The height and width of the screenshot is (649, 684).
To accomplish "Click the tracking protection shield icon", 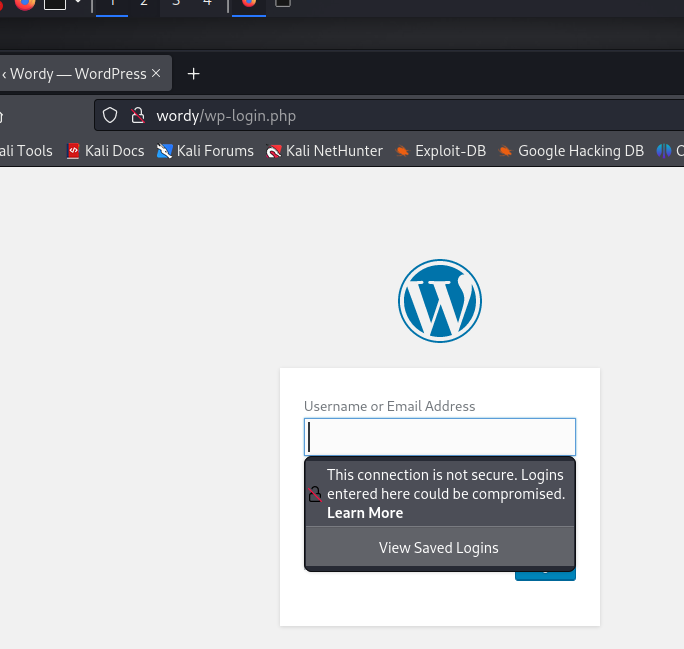I will coord(110,116).
